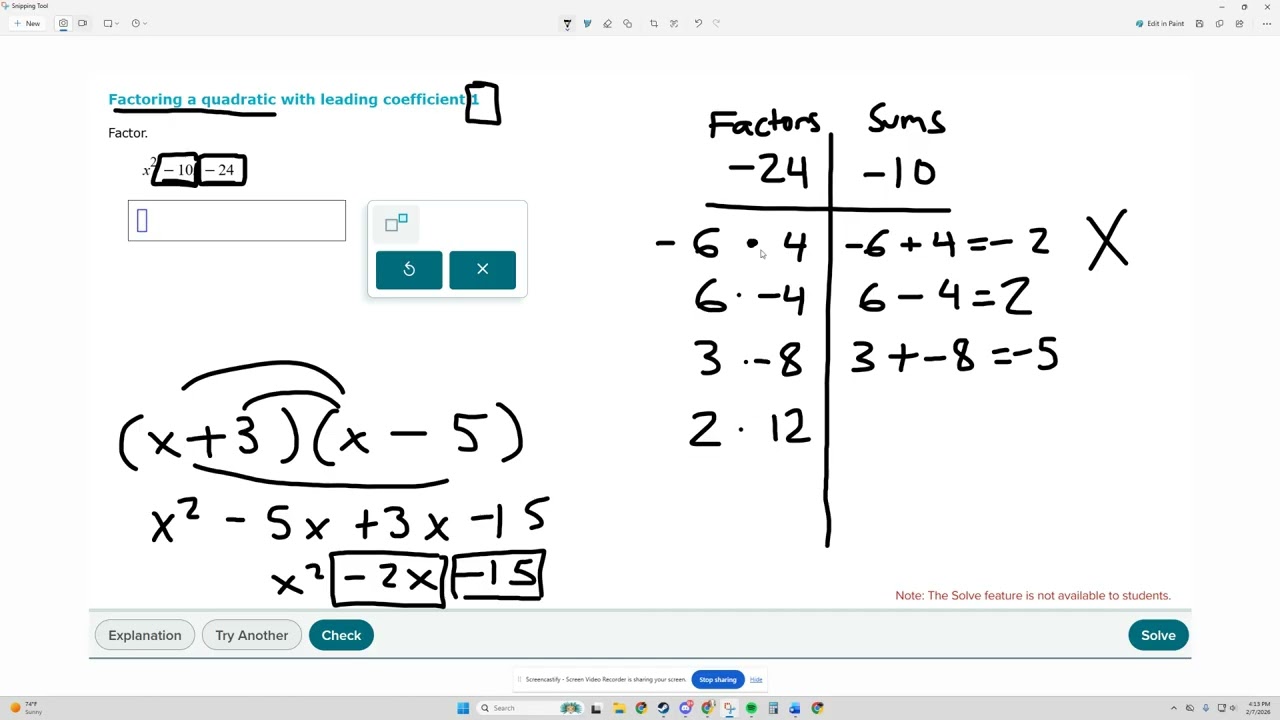Click the Solve button
This screenshot has height=720, width=1280.
pos(1158,635)
